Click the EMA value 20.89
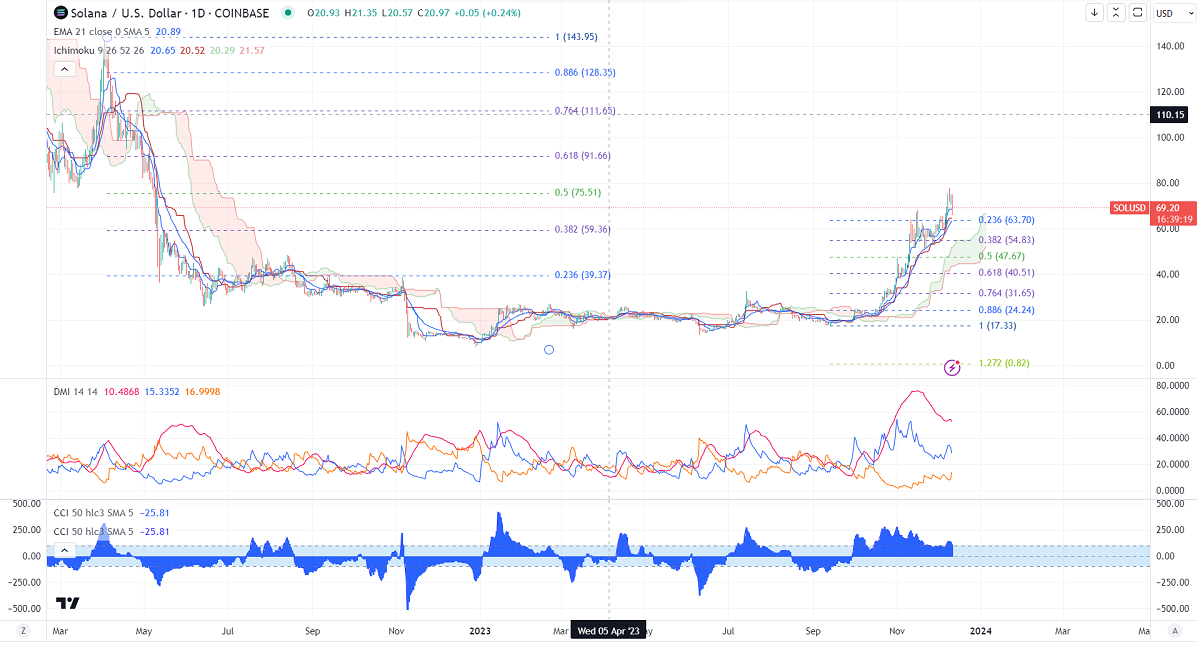This screenshot has width=1197, height=647. tap(168, 32)
